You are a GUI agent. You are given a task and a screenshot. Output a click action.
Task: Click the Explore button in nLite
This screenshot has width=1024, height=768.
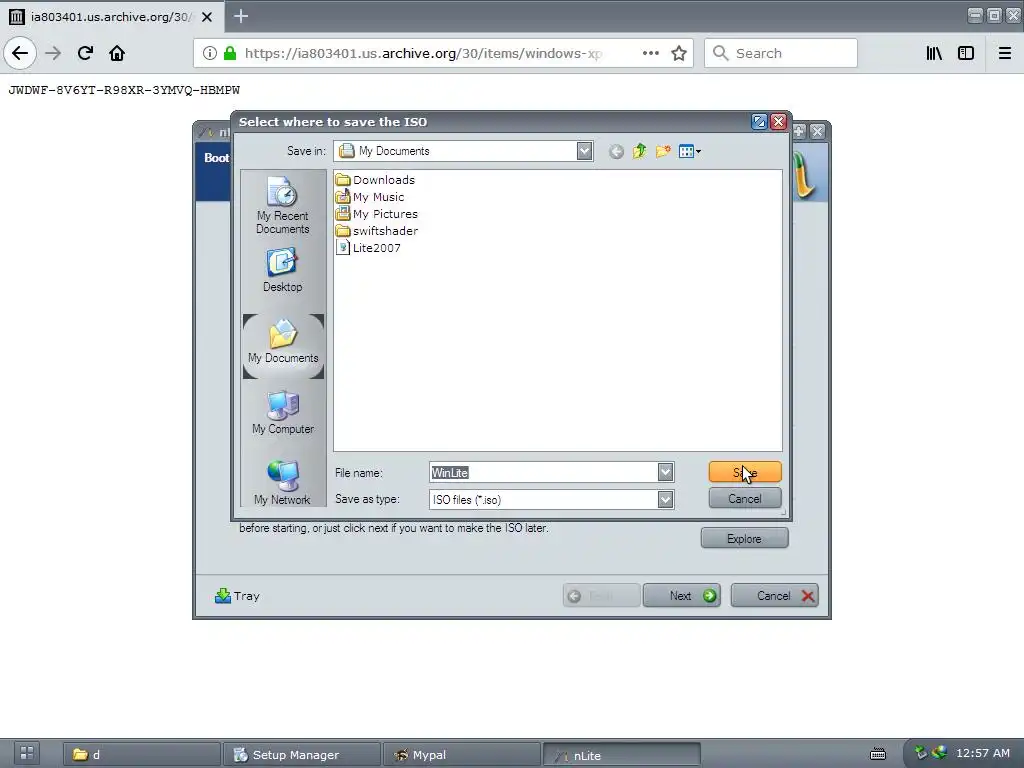744,539
